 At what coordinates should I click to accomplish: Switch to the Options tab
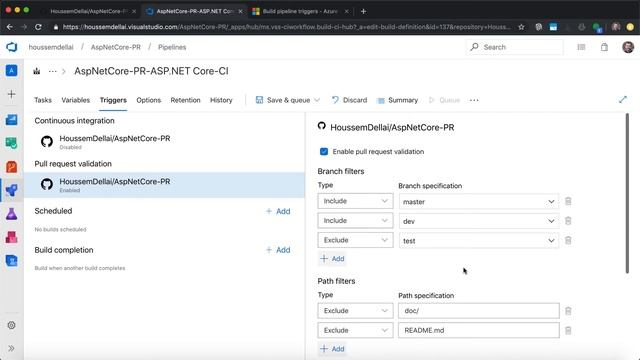point(149,100)
